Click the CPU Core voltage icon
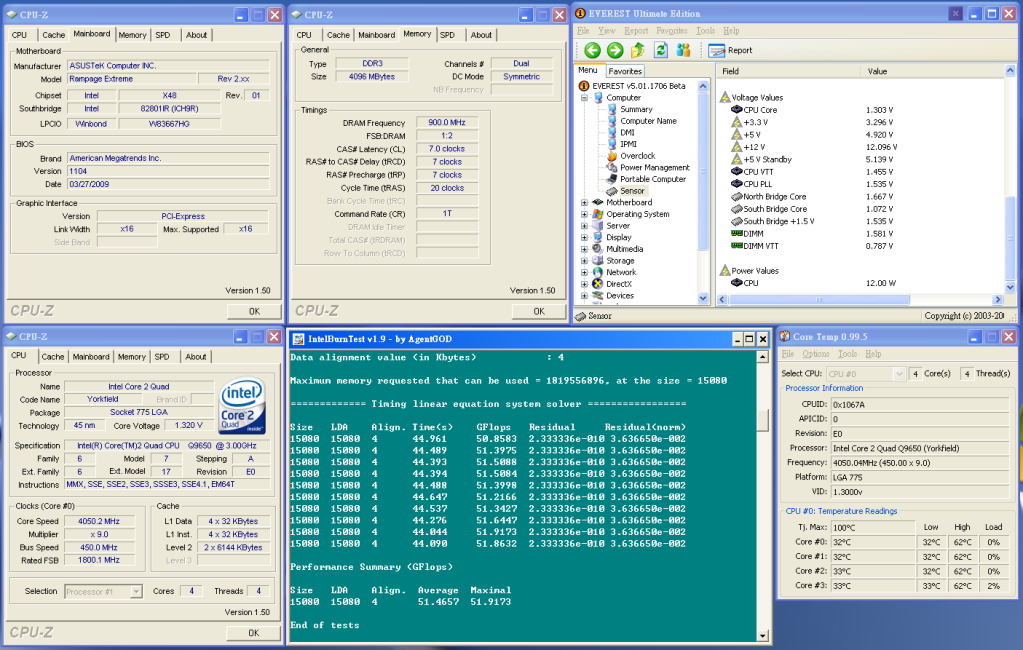The width and height of the screenshot is (1023, 650). tap(737, 110)
